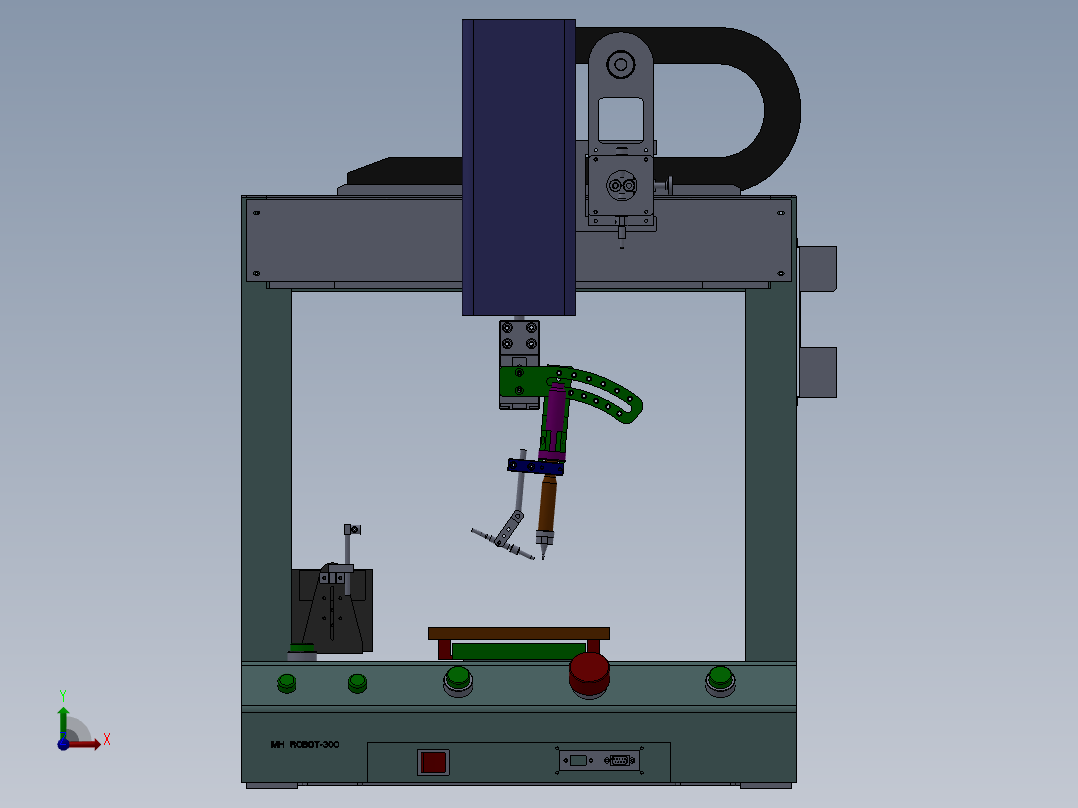Select the blue clamp bar on soldering head
The width and height of the screenshot is (1078, 808).
[536, 467]
